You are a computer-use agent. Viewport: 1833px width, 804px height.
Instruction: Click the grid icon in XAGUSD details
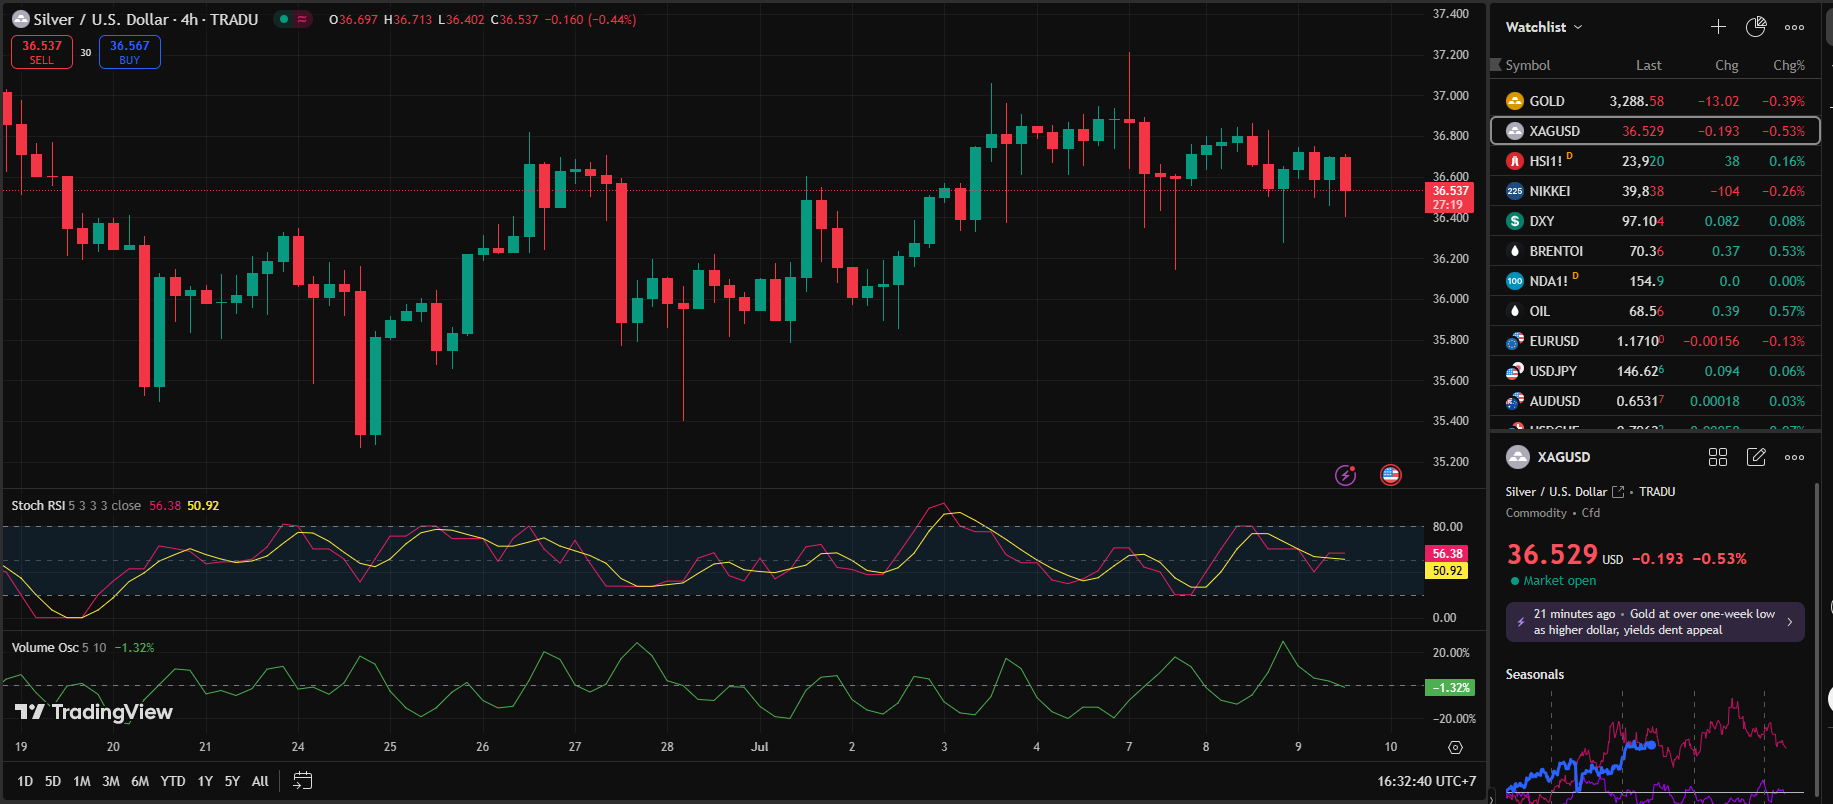point(1718,457)
